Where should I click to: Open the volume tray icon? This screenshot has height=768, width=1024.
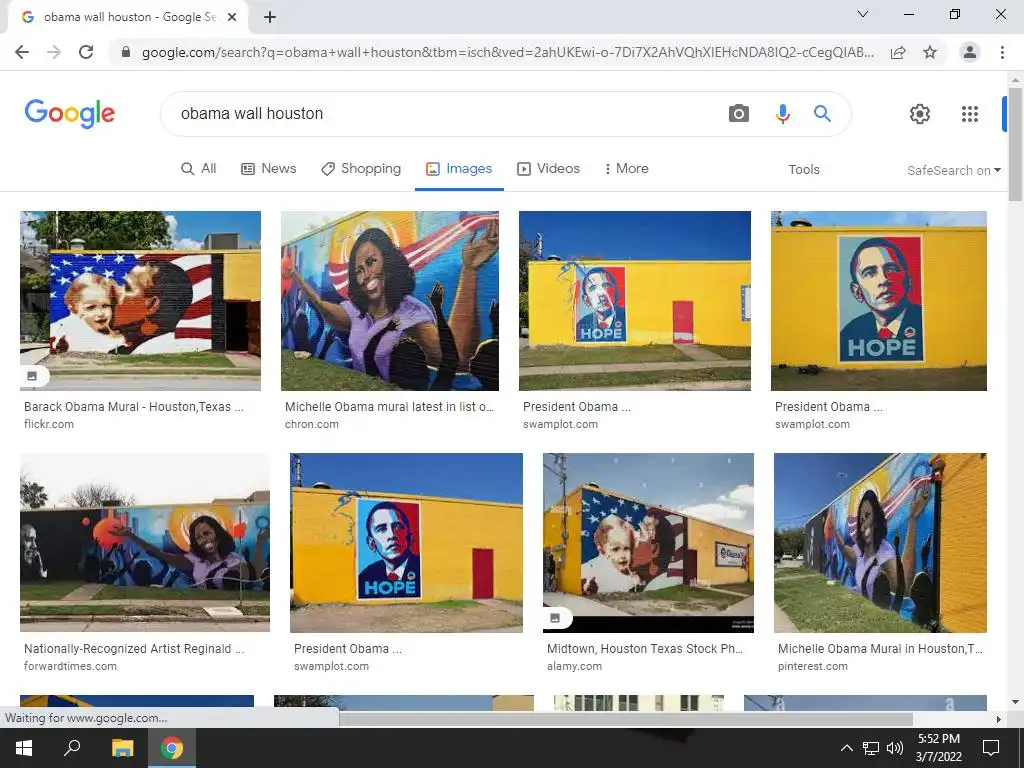(895, 748)
